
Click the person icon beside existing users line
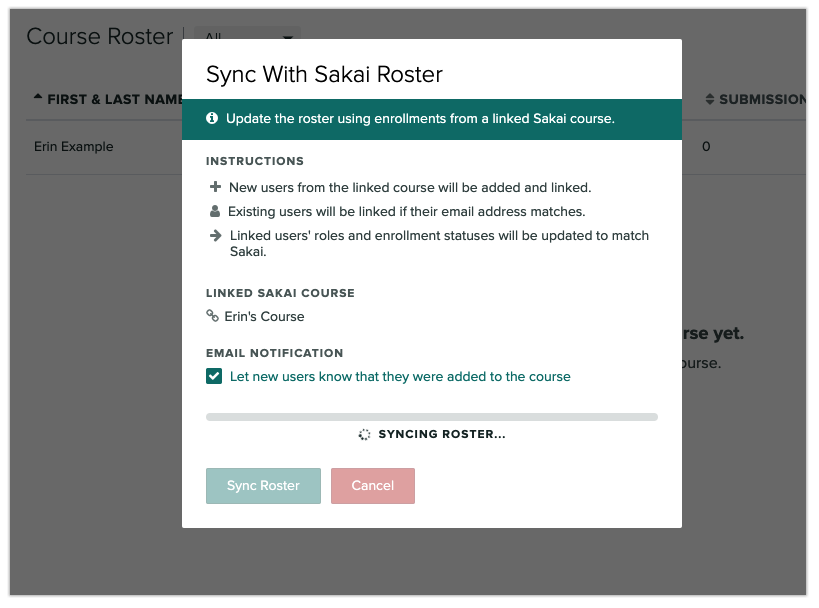(x=213, y=211)
